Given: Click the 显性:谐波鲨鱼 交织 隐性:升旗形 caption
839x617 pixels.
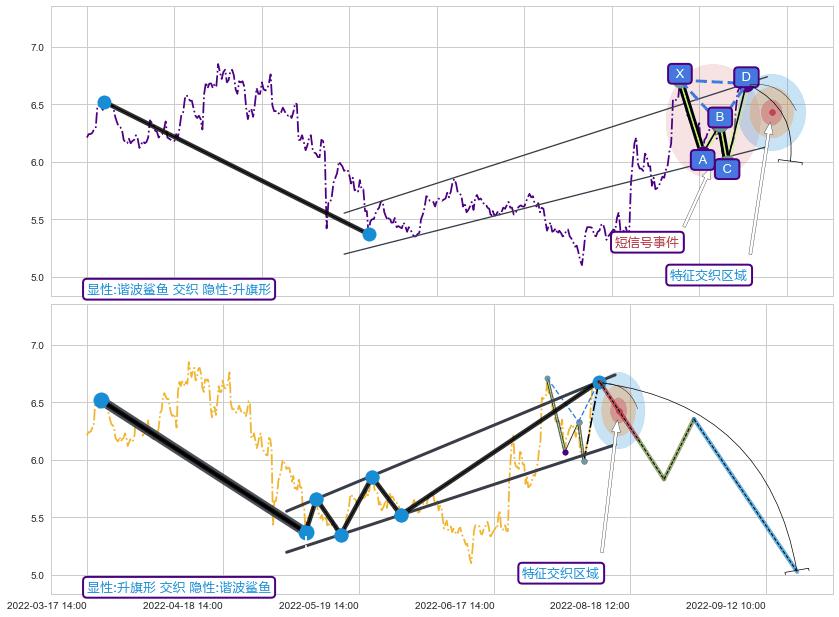Looking at the screenshot, I should 179,289.
